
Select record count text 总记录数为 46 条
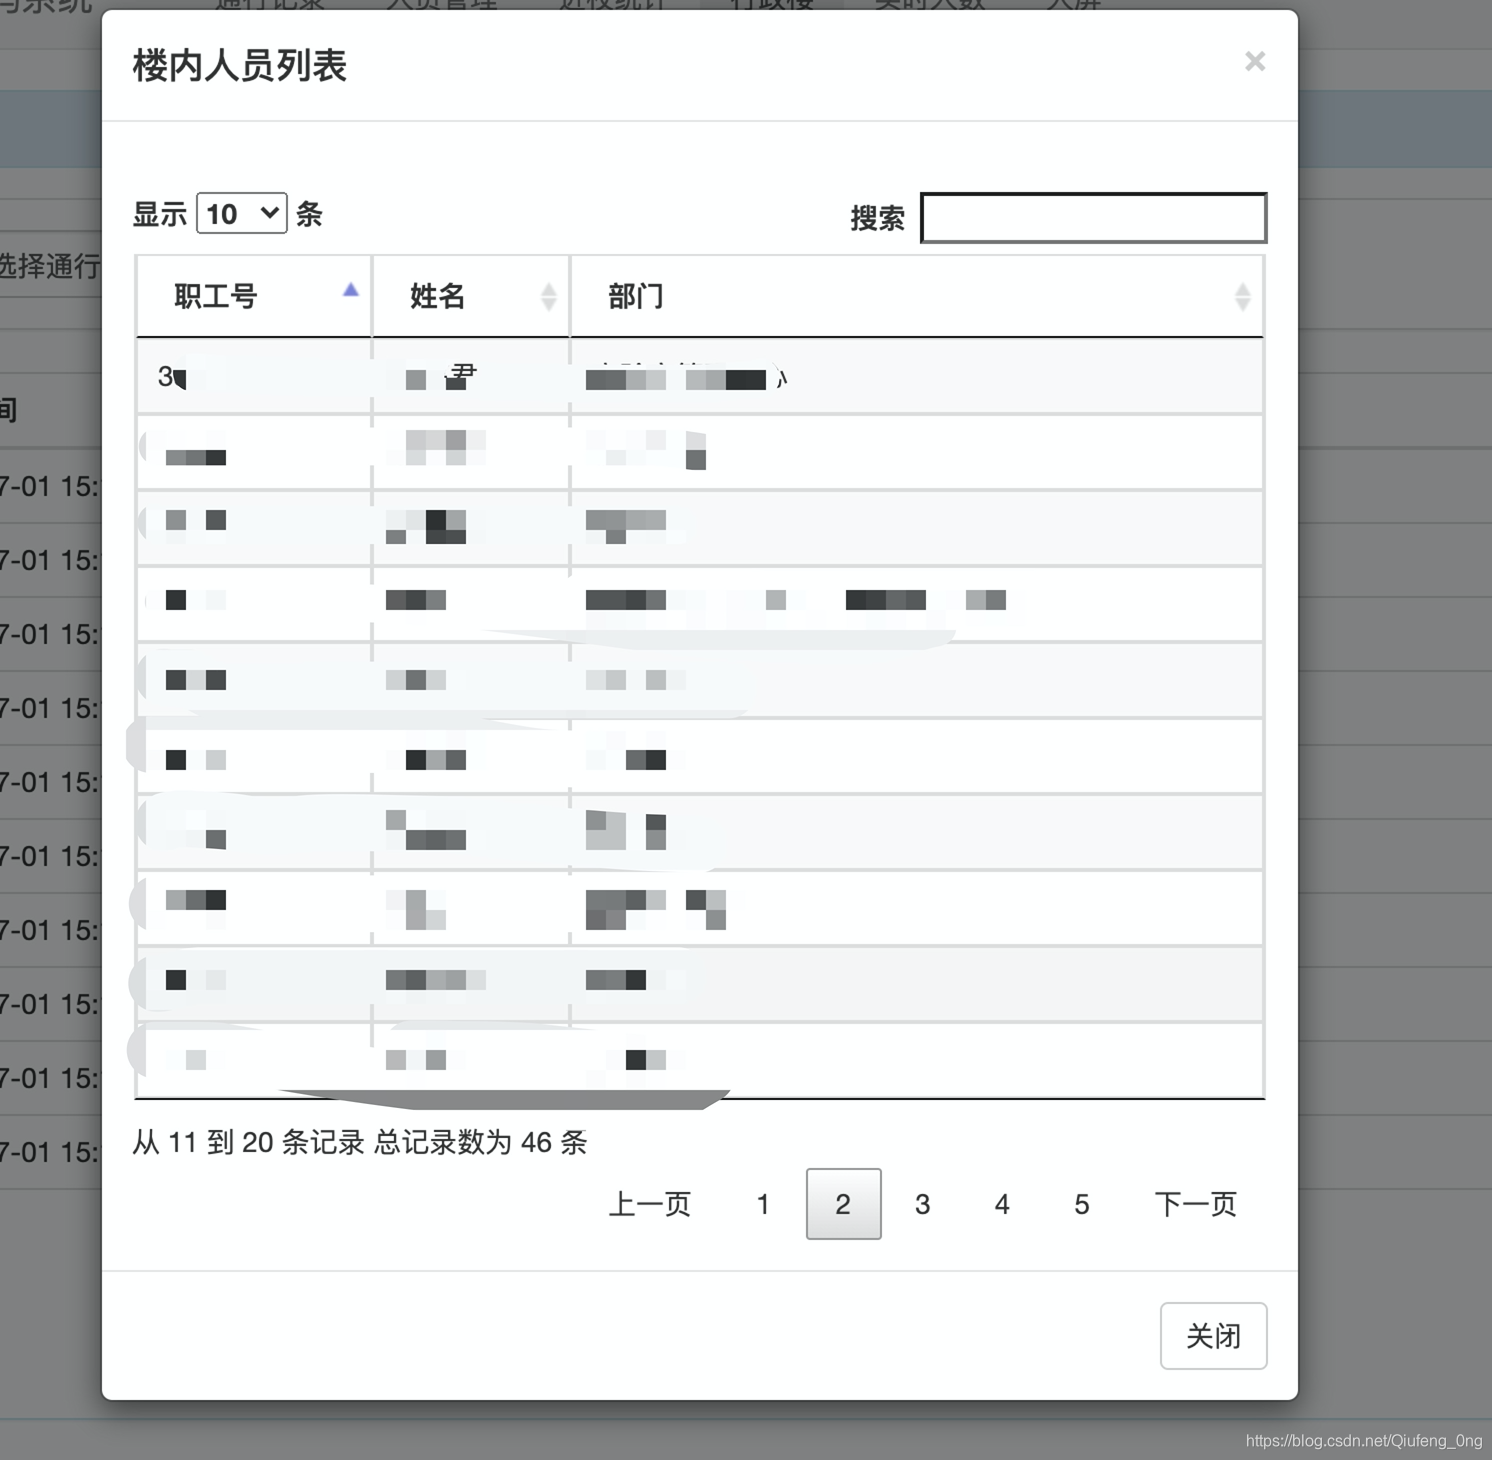[480, 1142]
